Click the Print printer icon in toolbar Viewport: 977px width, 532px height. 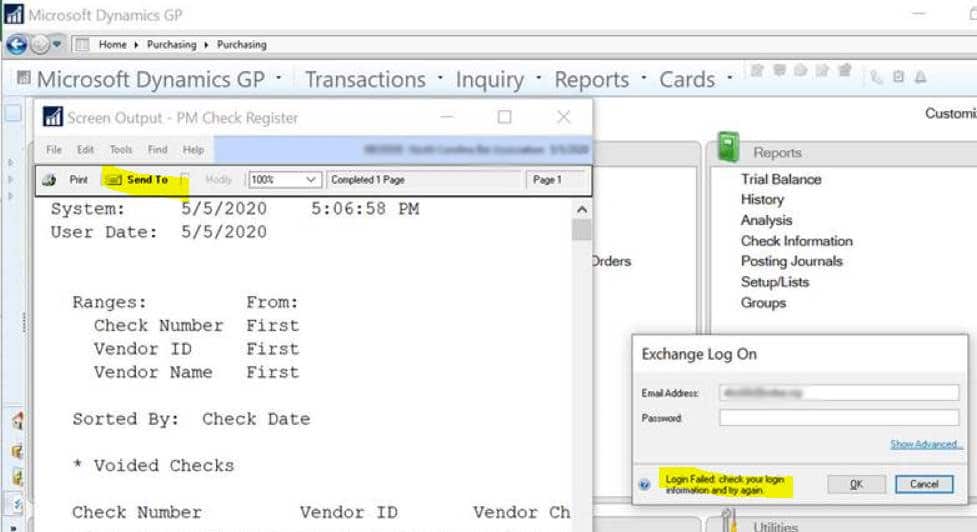point(49,180)
